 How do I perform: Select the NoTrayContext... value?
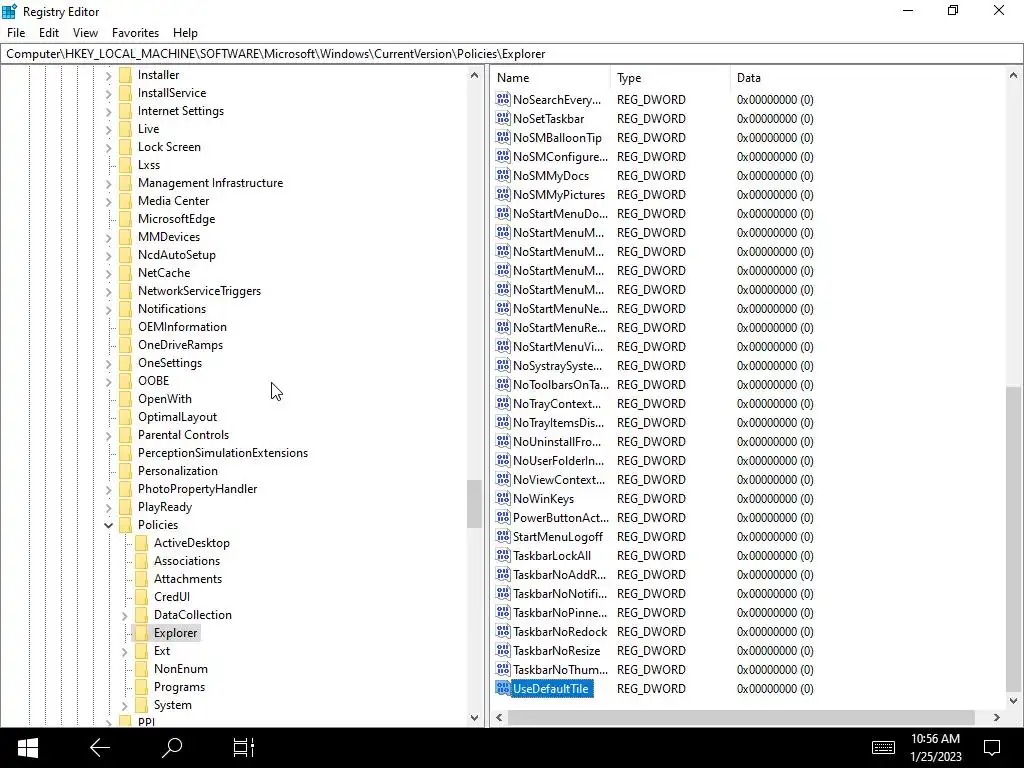[557, 404]
